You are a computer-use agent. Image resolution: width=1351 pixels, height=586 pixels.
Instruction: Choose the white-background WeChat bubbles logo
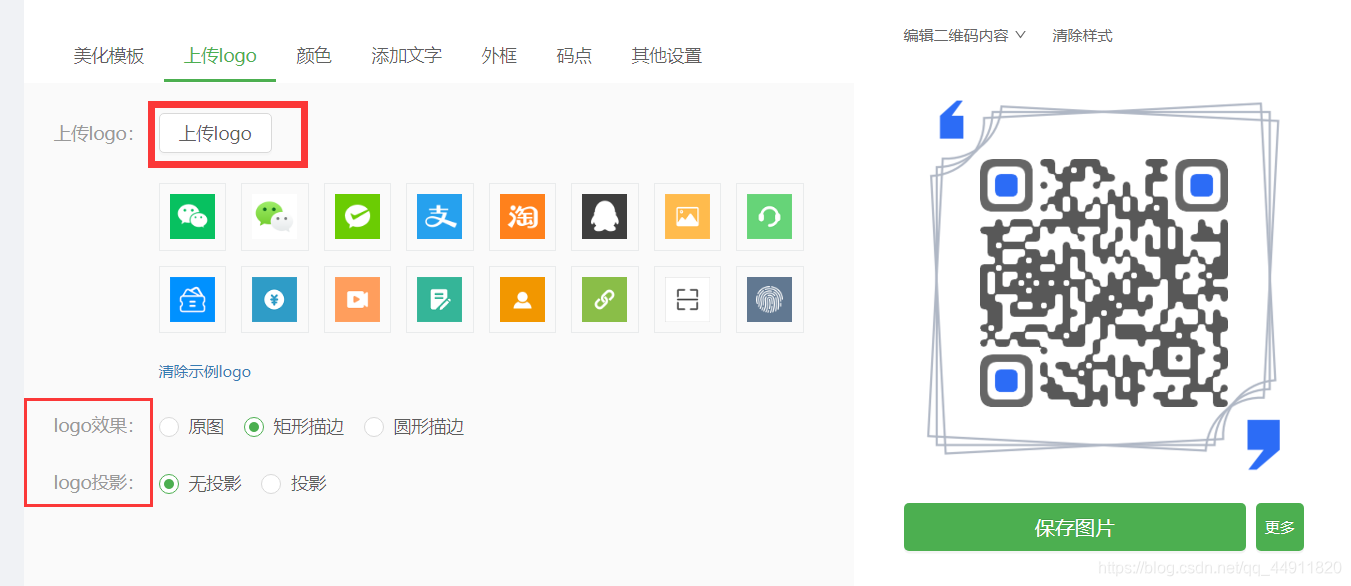275,216
